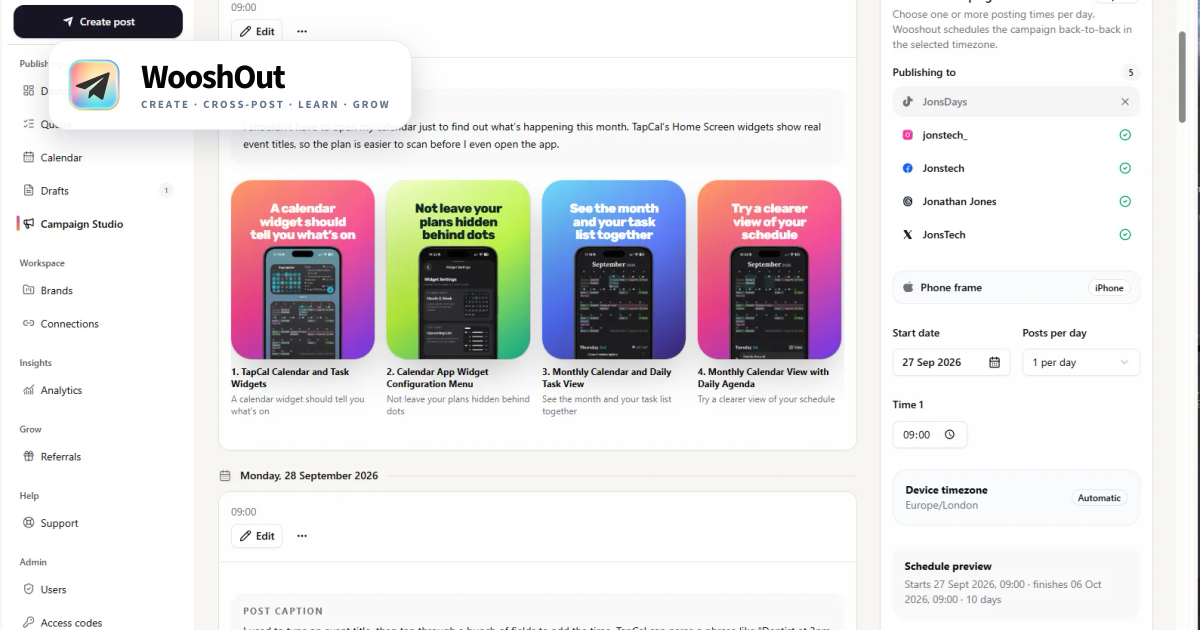The height and width of the screenshot is (630, 1200).
Task: Click the X logo beside JonsTech
Action: [908, 234]
